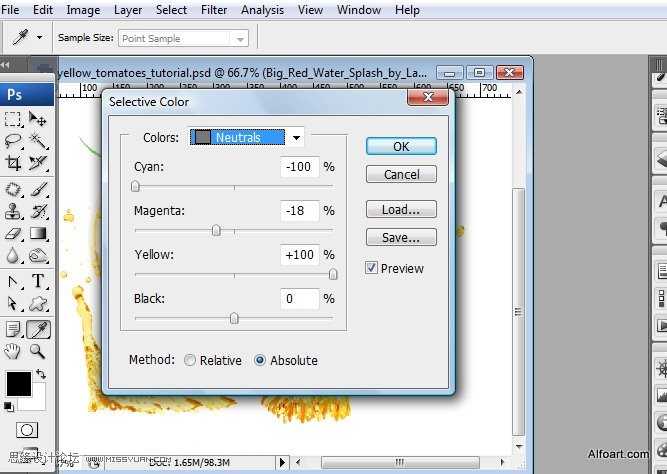Reset default foreground and background colors
Image resolution: width=667 pixels, height=474 pixels.
tap(9, 407)
